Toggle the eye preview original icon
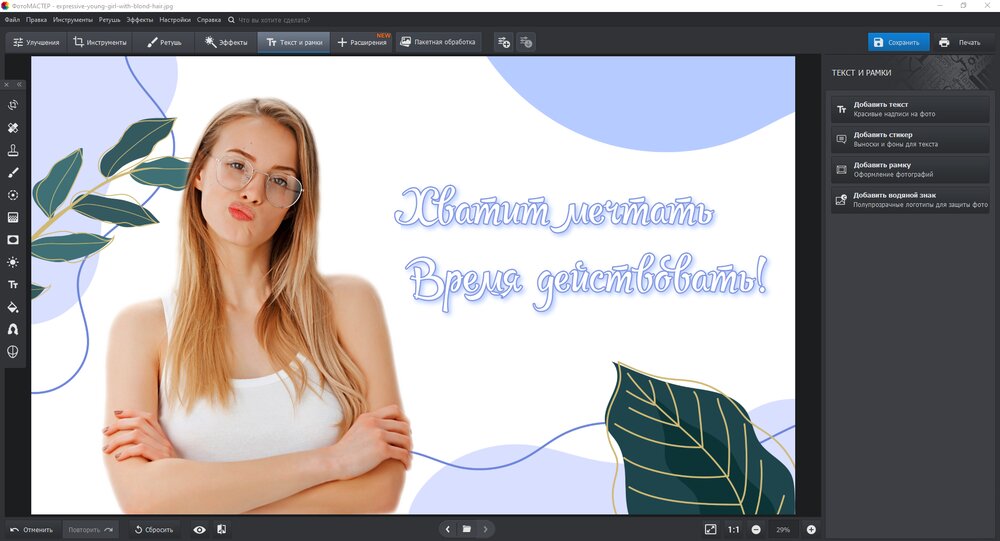The image size is (1000, 541). point(200,530)
